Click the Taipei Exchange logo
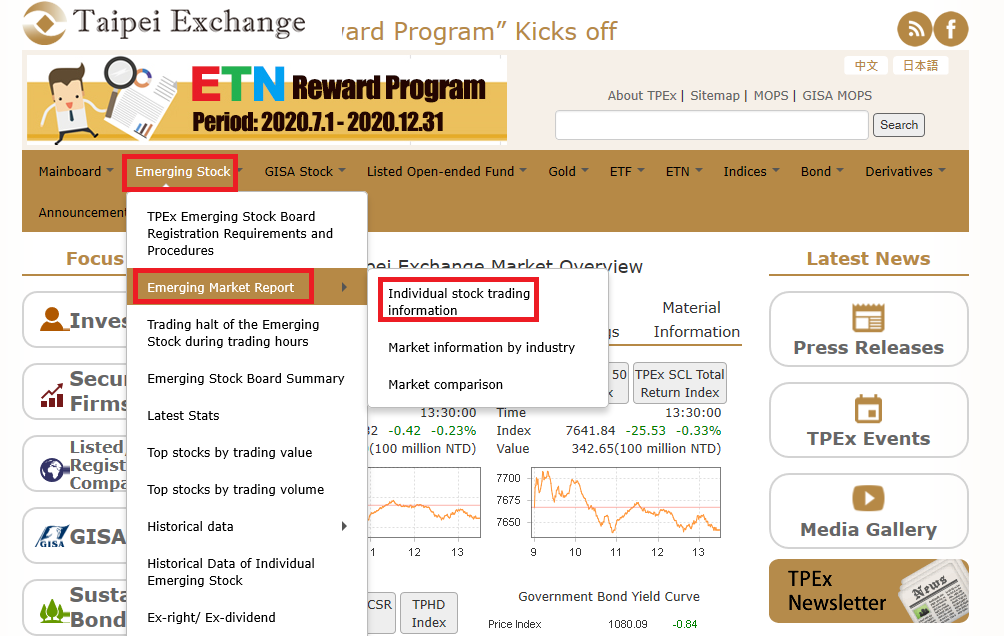 (165, 23)
